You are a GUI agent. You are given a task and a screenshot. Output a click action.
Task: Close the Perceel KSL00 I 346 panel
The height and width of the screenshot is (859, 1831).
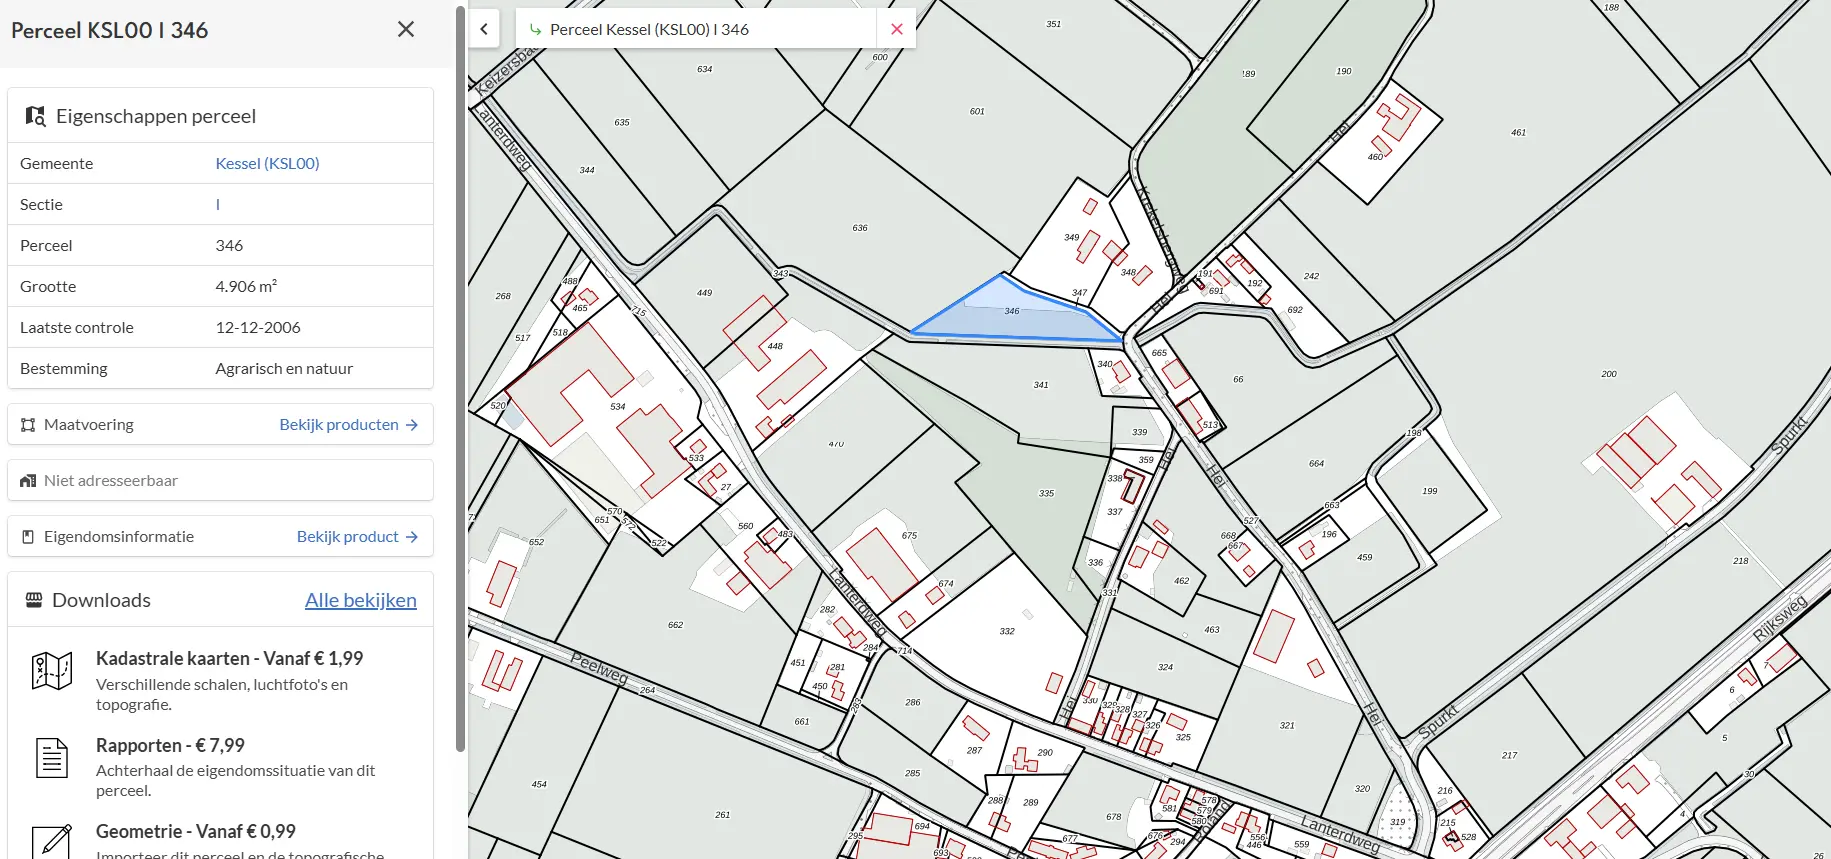click(x=405, y=30)
